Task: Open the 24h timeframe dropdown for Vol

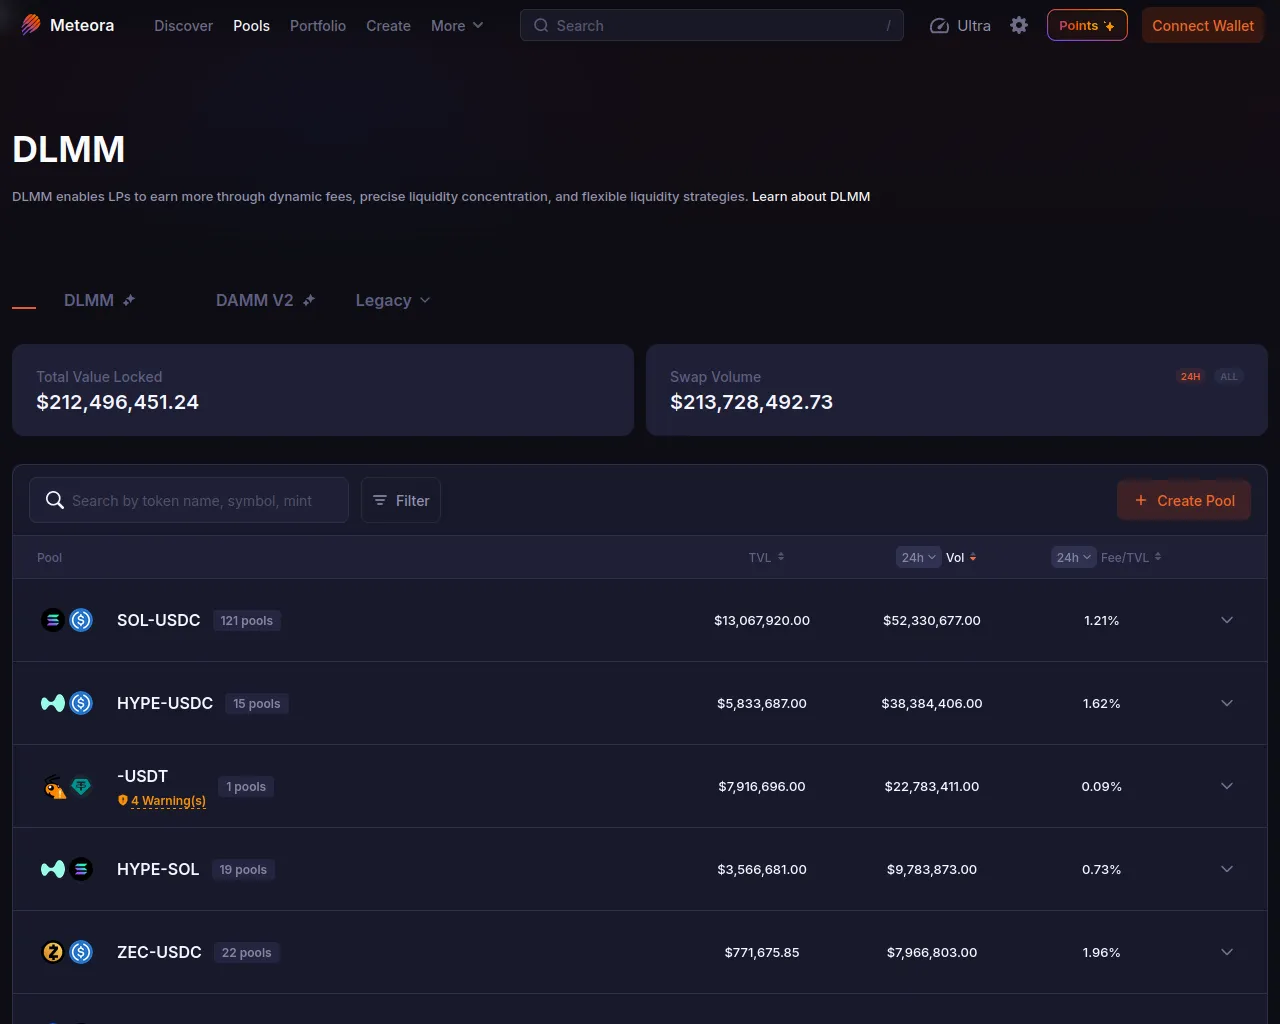Action: tap(918, 557)
